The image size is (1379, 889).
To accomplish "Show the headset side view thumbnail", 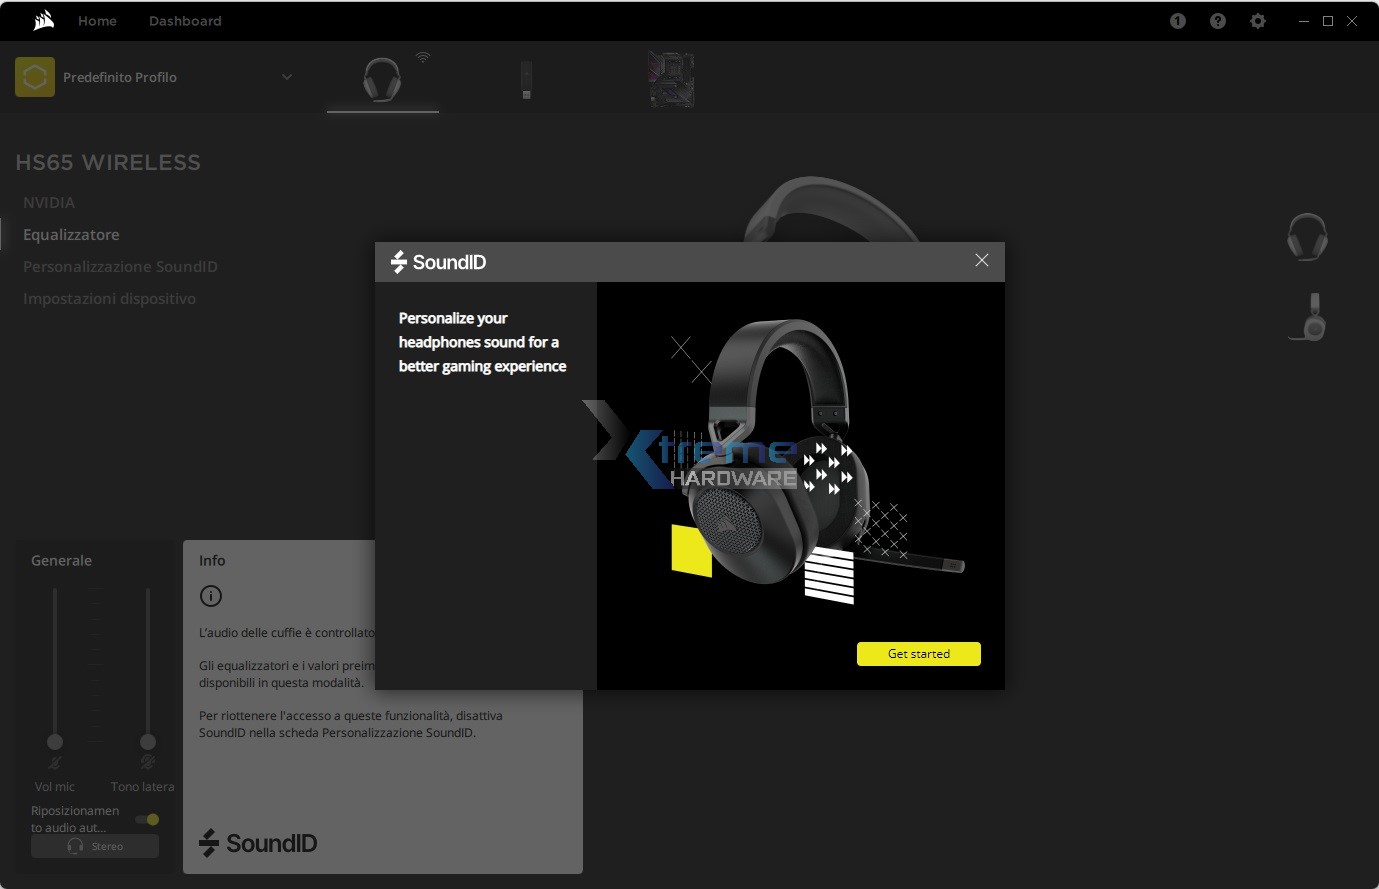I will pos(1309,317).
